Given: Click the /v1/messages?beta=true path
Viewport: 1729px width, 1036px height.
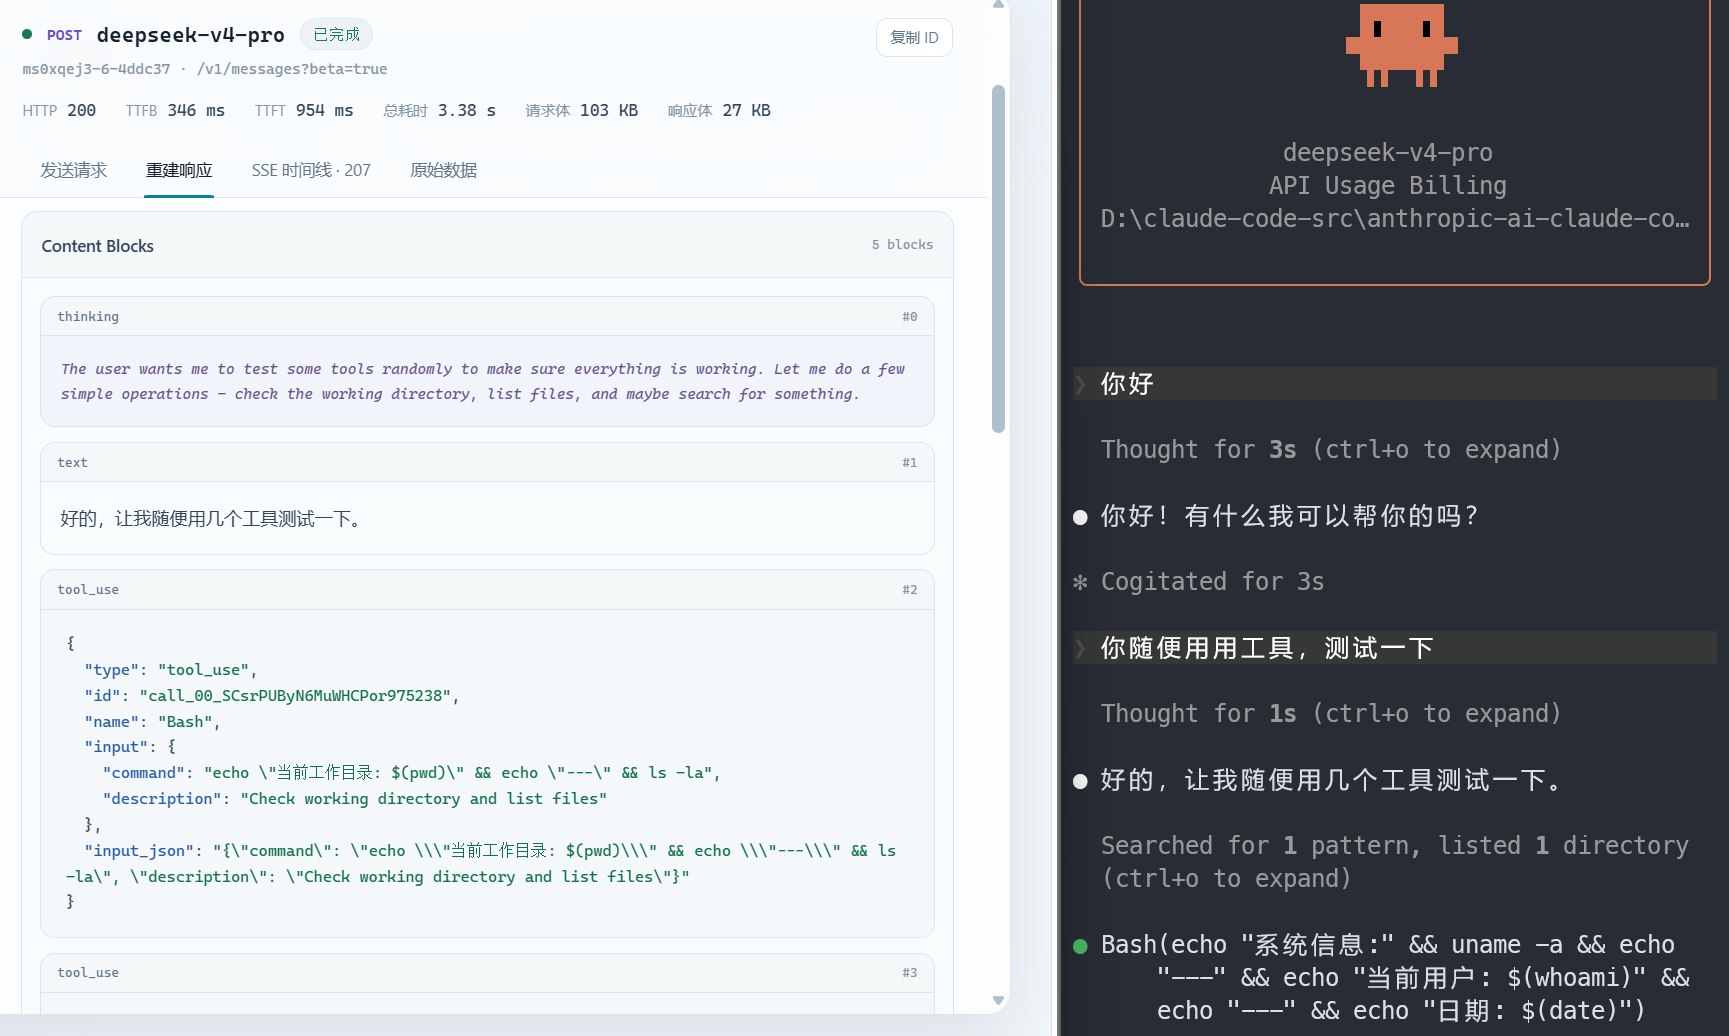Looking at the screenshot, I should (x=292, y=69).
